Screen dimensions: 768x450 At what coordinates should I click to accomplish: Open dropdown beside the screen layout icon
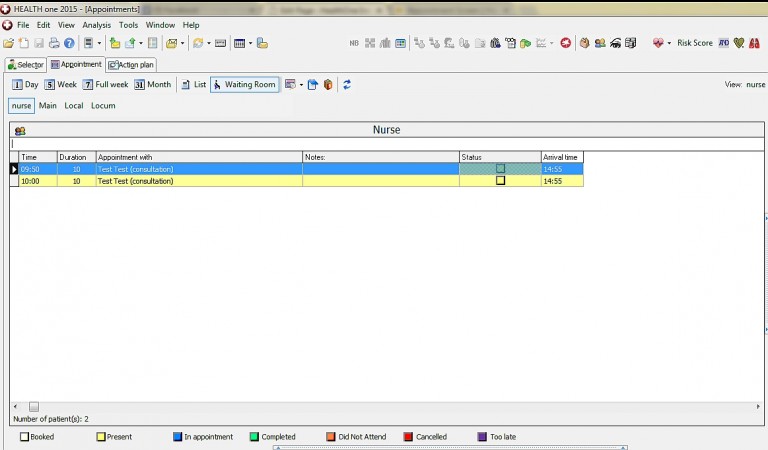pos(99,43)
